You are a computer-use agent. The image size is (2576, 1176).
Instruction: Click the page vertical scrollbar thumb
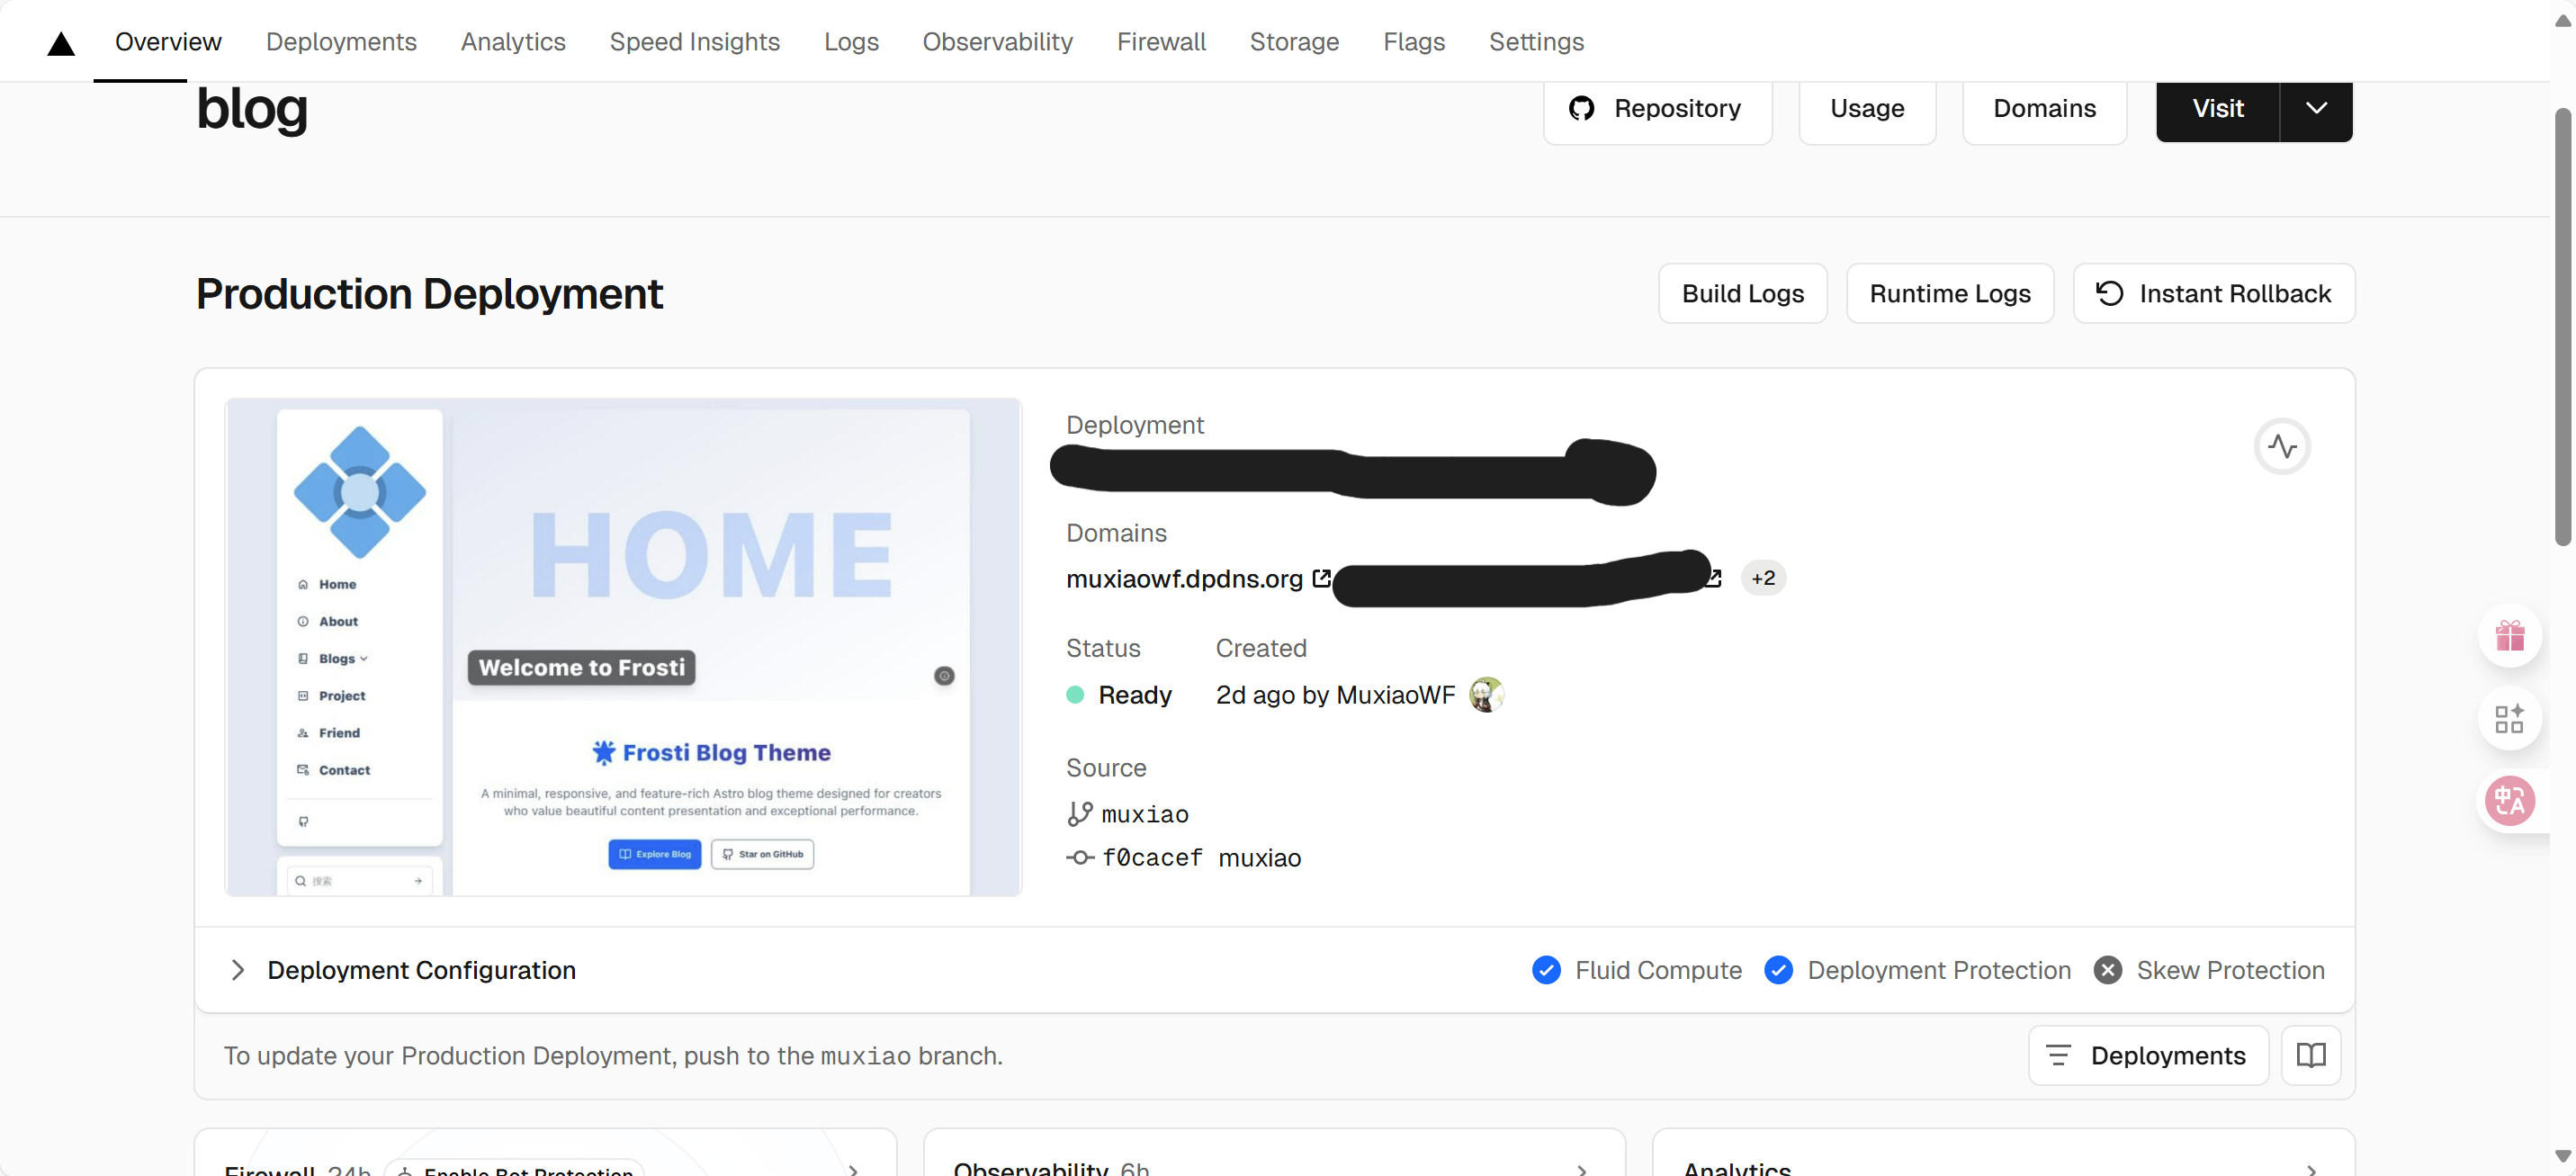point(2562,326)
